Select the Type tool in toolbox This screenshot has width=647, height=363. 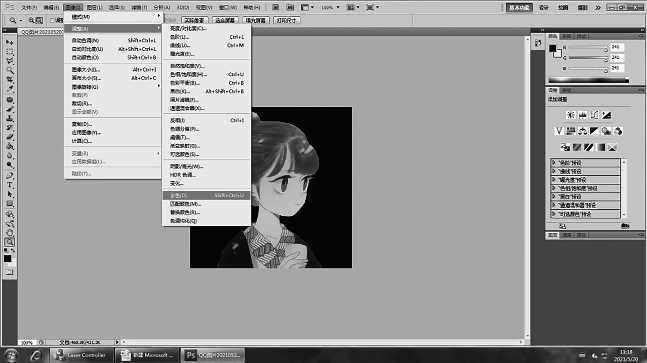tap(9, 185)
